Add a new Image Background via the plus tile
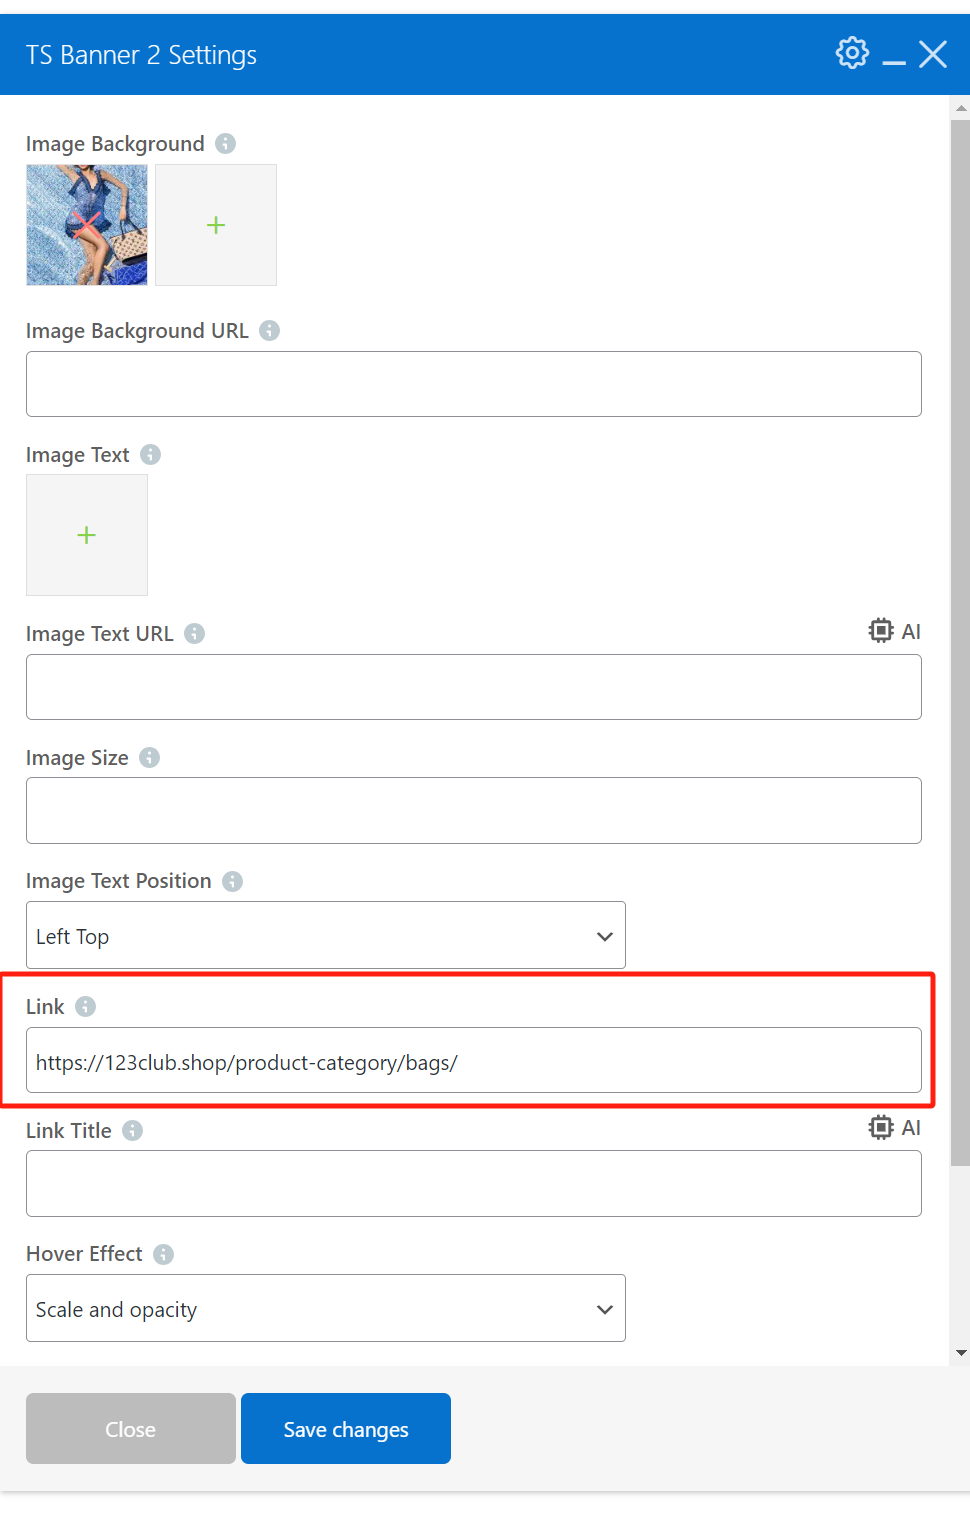This screenshot has width=970, height=1518. click(215, 225)
